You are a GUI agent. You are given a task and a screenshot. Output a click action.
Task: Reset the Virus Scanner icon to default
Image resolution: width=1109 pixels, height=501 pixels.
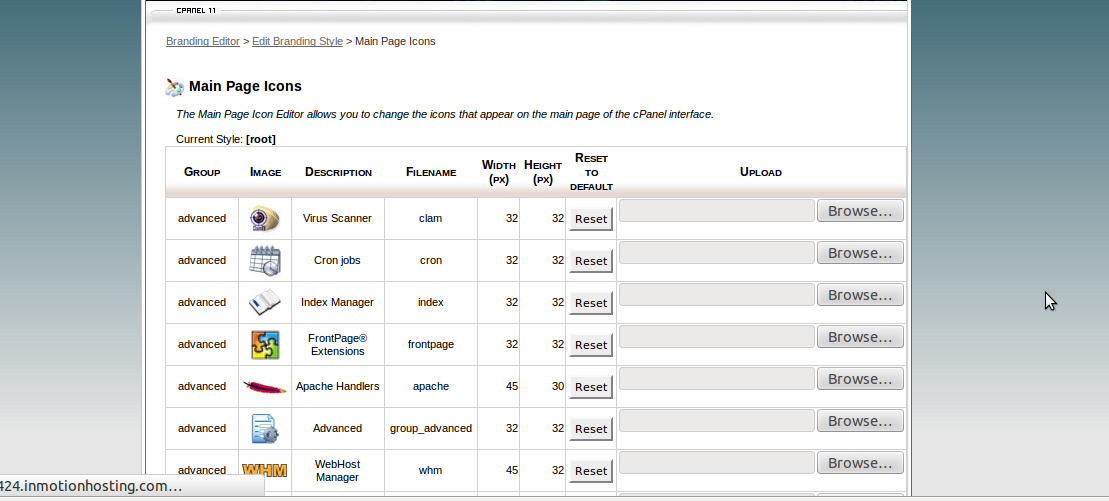(591, 219)
